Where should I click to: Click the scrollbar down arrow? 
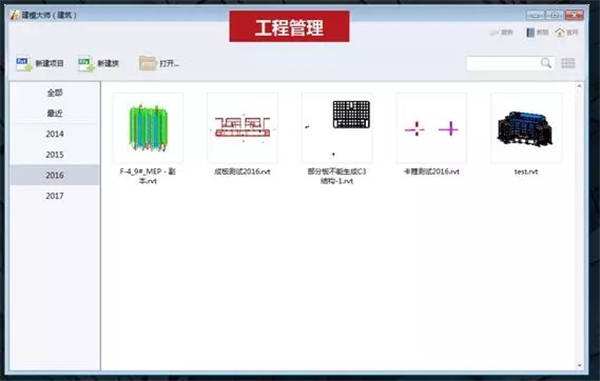pos(579,366)
